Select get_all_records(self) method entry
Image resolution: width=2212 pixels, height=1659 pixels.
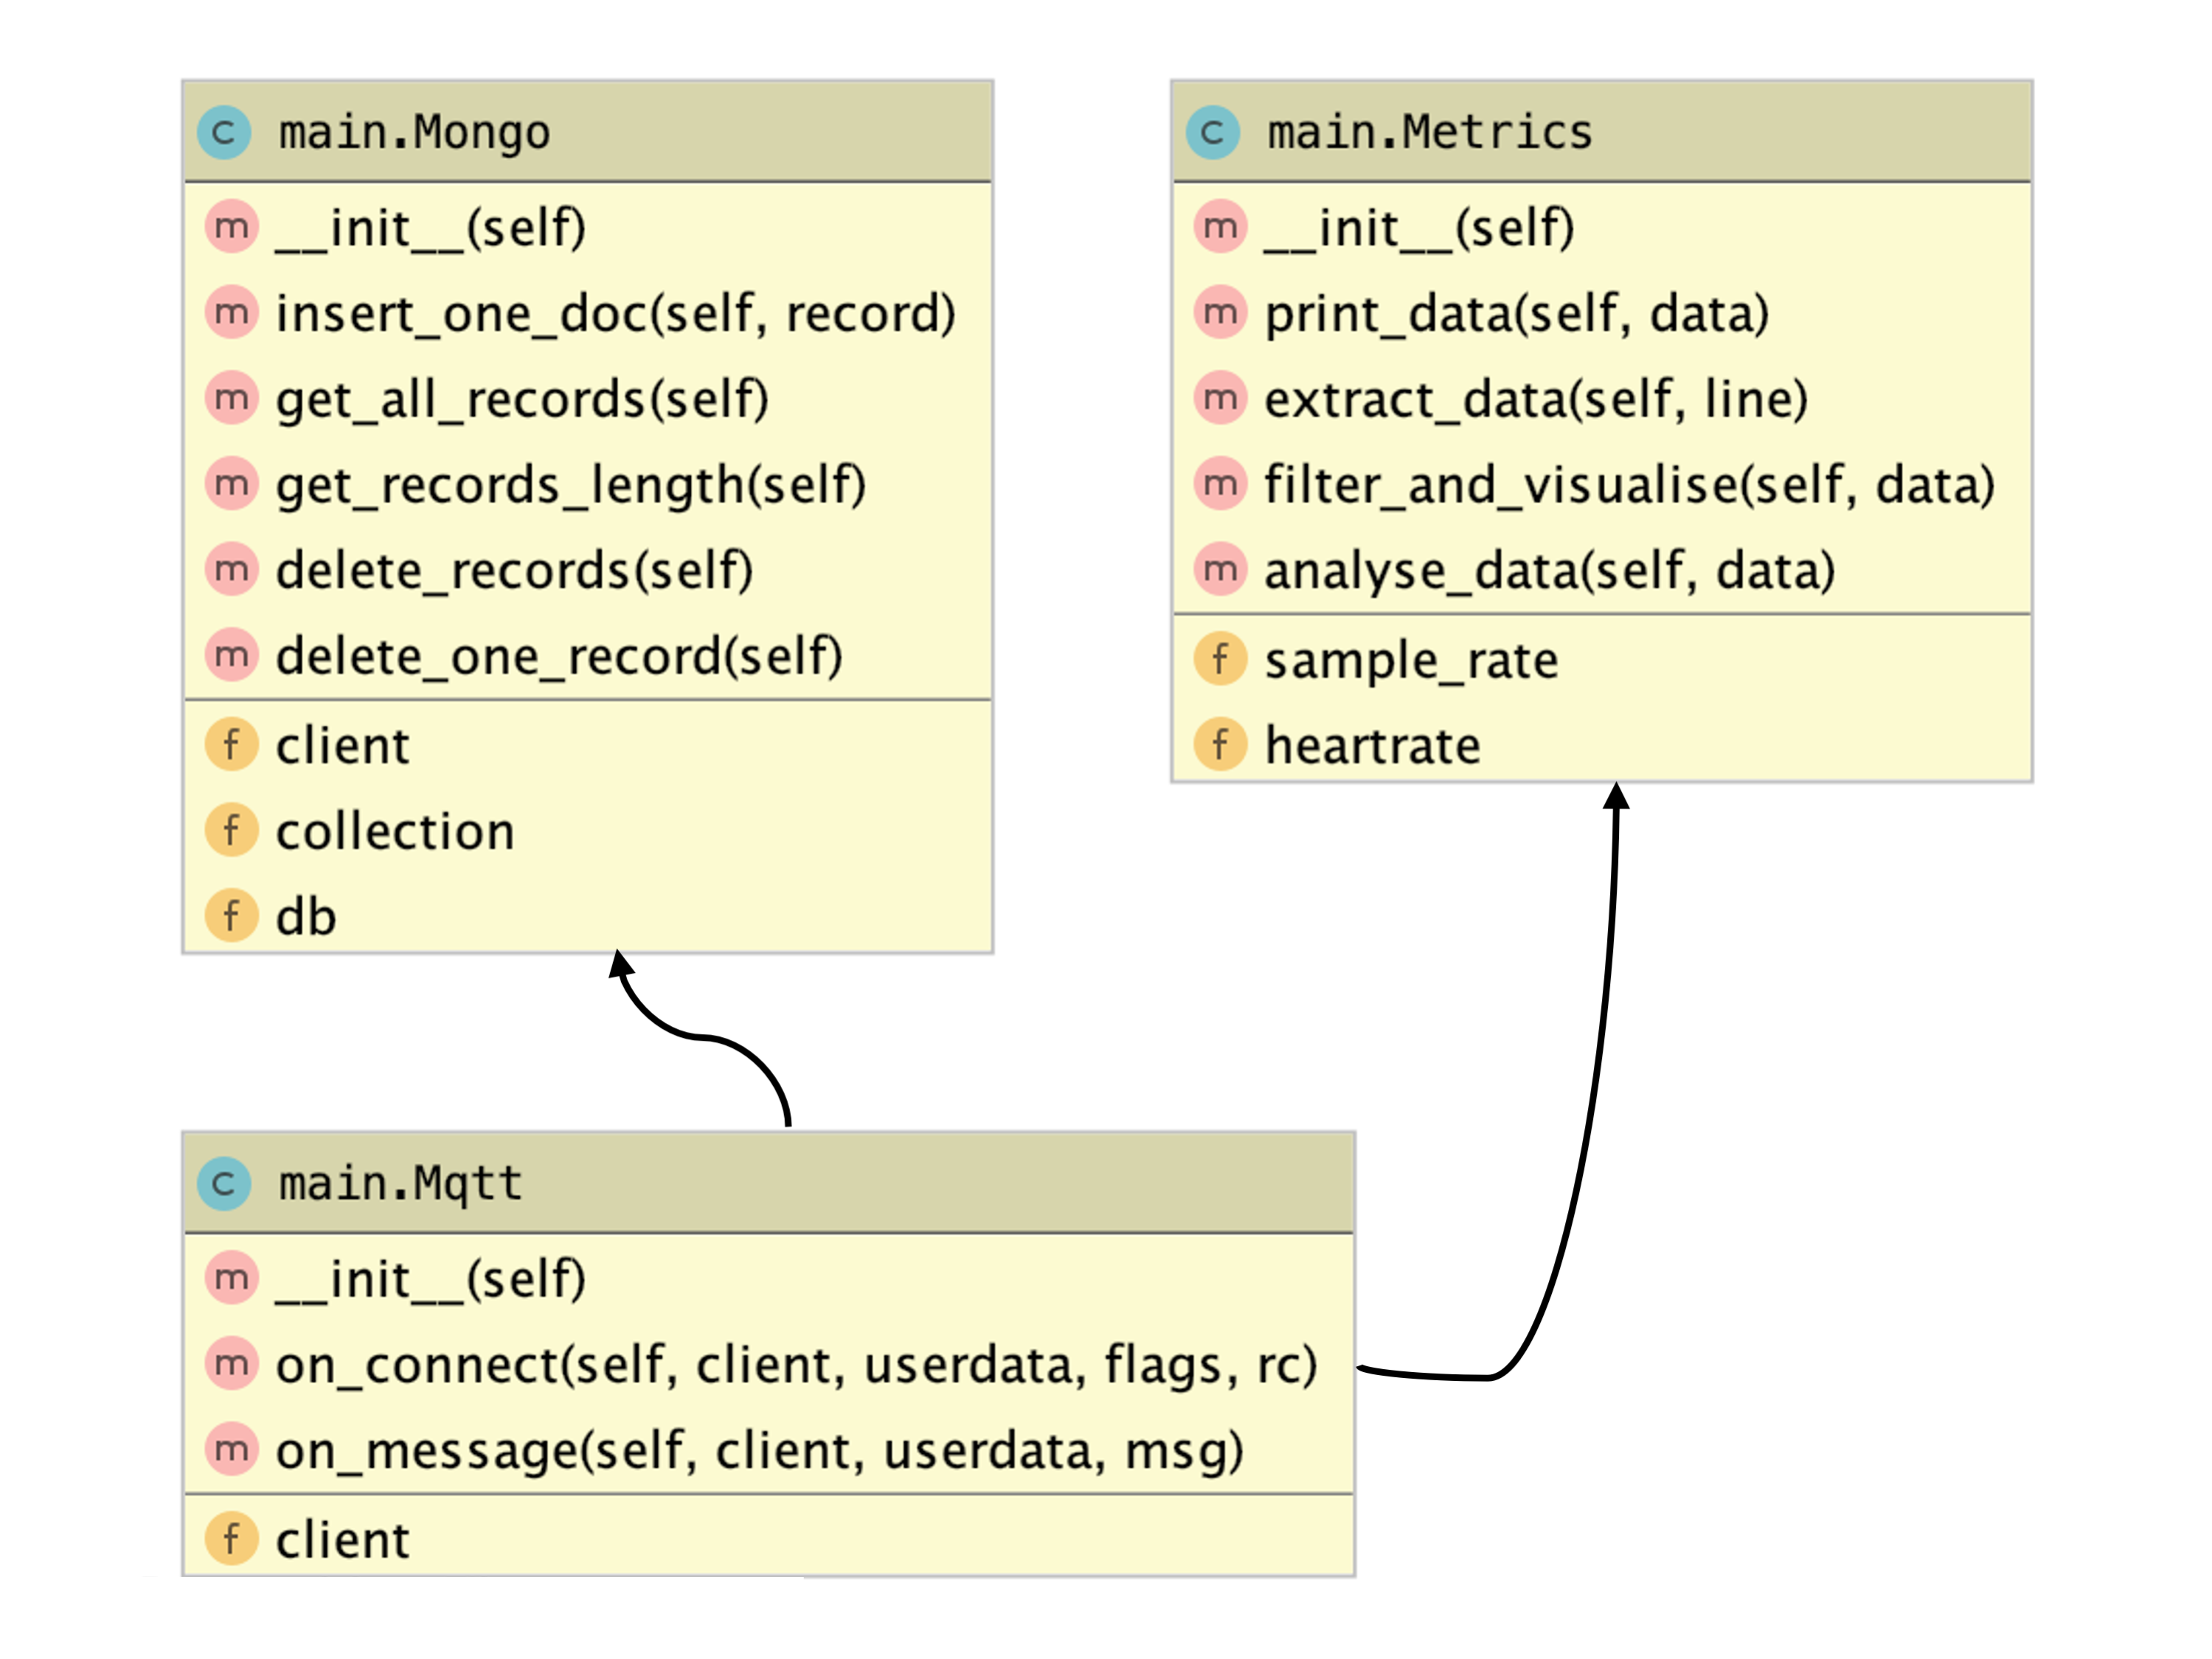522,399
